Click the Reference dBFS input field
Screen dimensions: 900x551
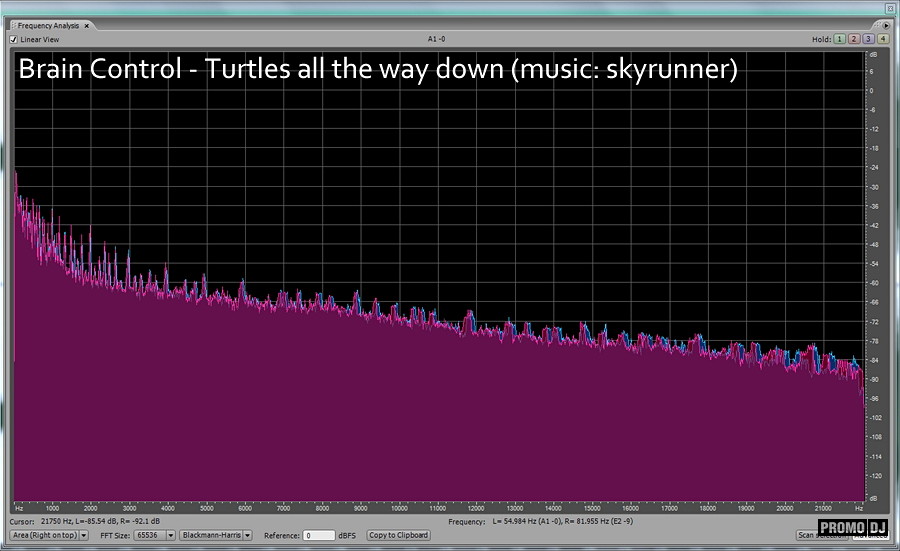(x=319, y=535)
